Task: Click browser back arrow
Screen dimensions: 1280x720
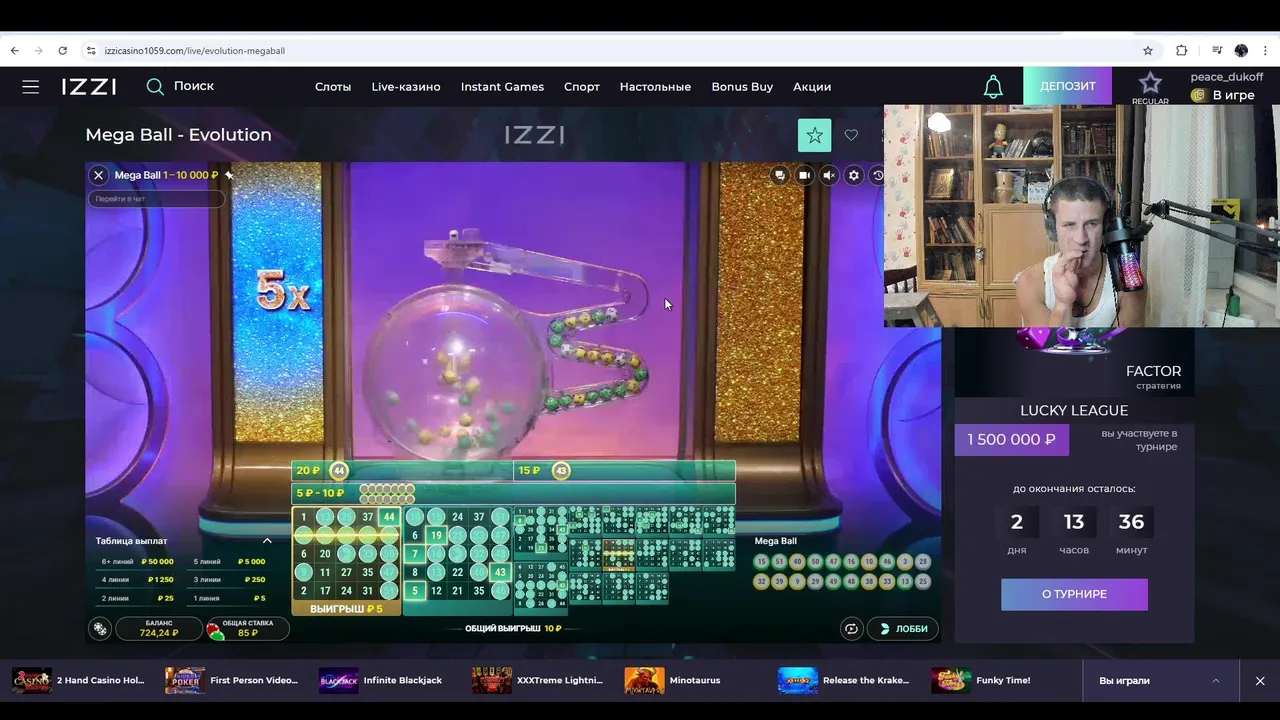Action: [x=14, y=50]
